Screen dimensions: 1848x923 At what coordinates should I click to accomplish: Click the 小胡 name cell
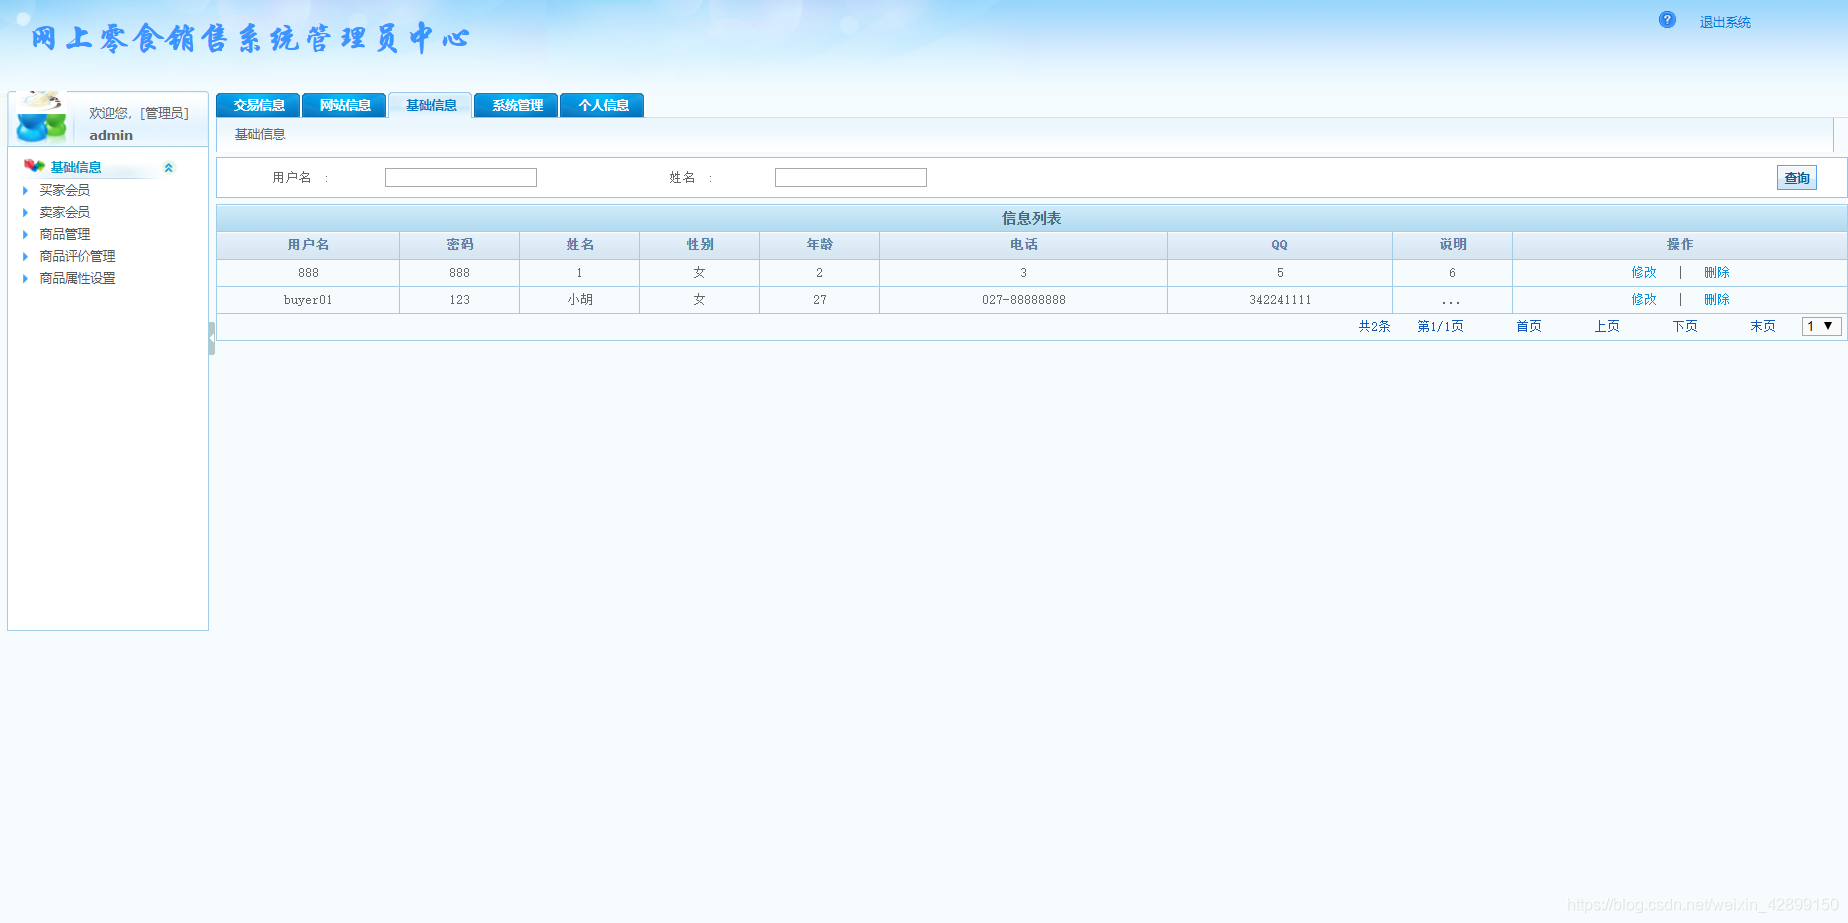click(580, 300)
